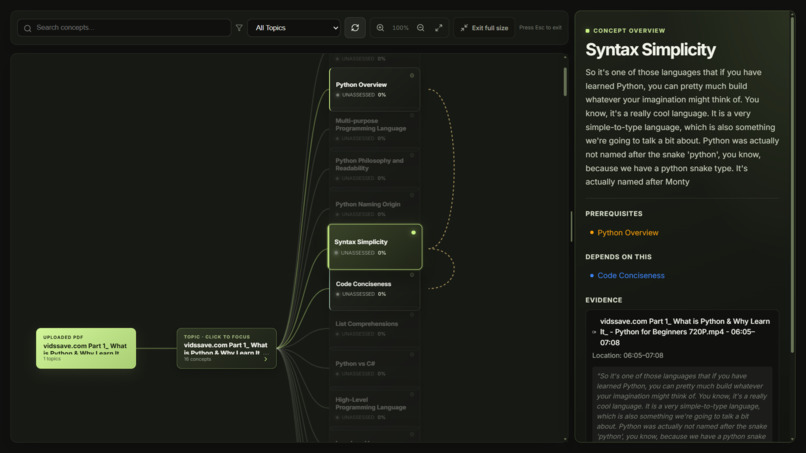Click the 100% zoom level text
Image resolution: width=806 pixels, height=453 pixels.
(x=400, y=28)
